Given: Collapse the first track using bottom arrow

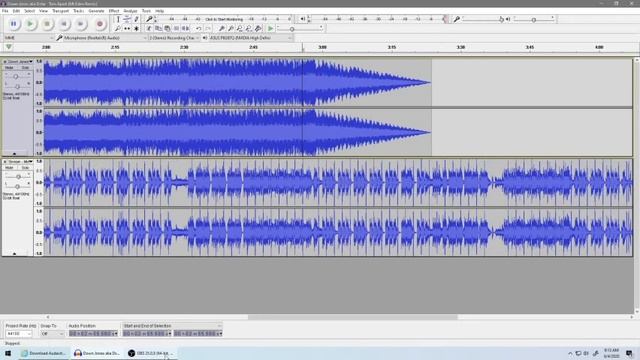Looking at the screenshot, I should [x=15, y=153].
